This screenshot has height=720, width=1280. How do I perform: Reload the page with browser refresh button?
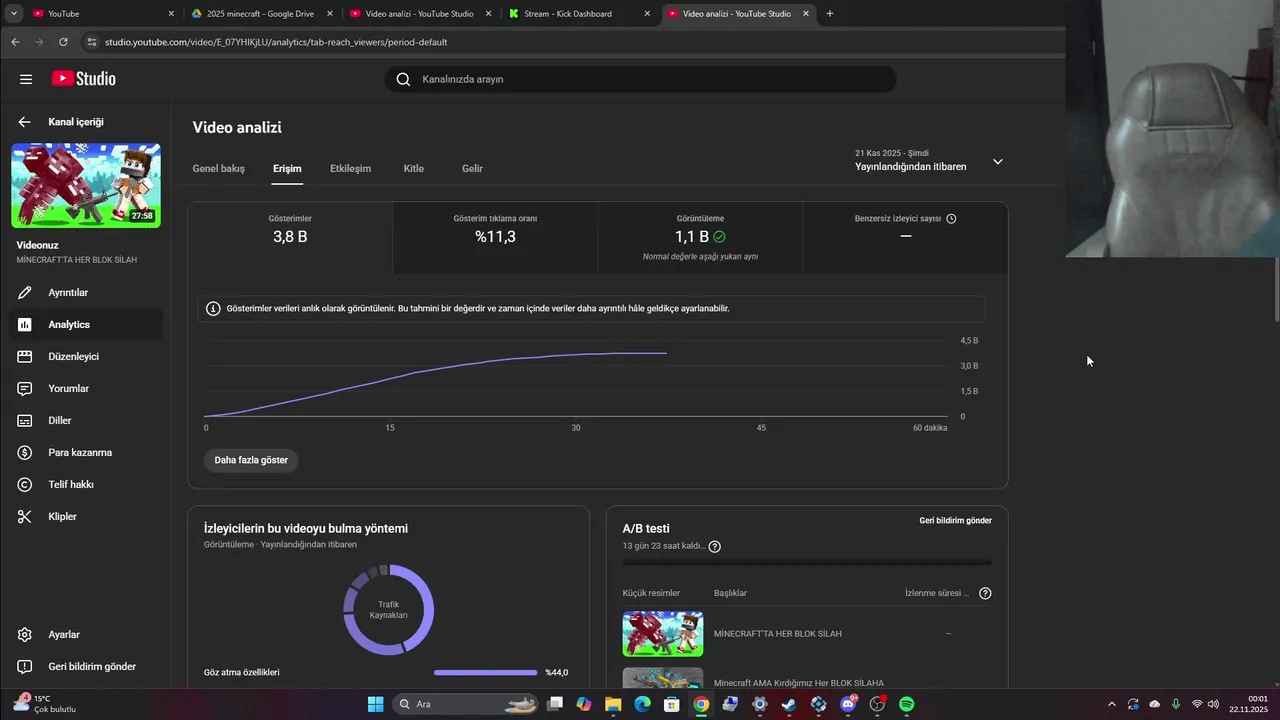point(63,42)
